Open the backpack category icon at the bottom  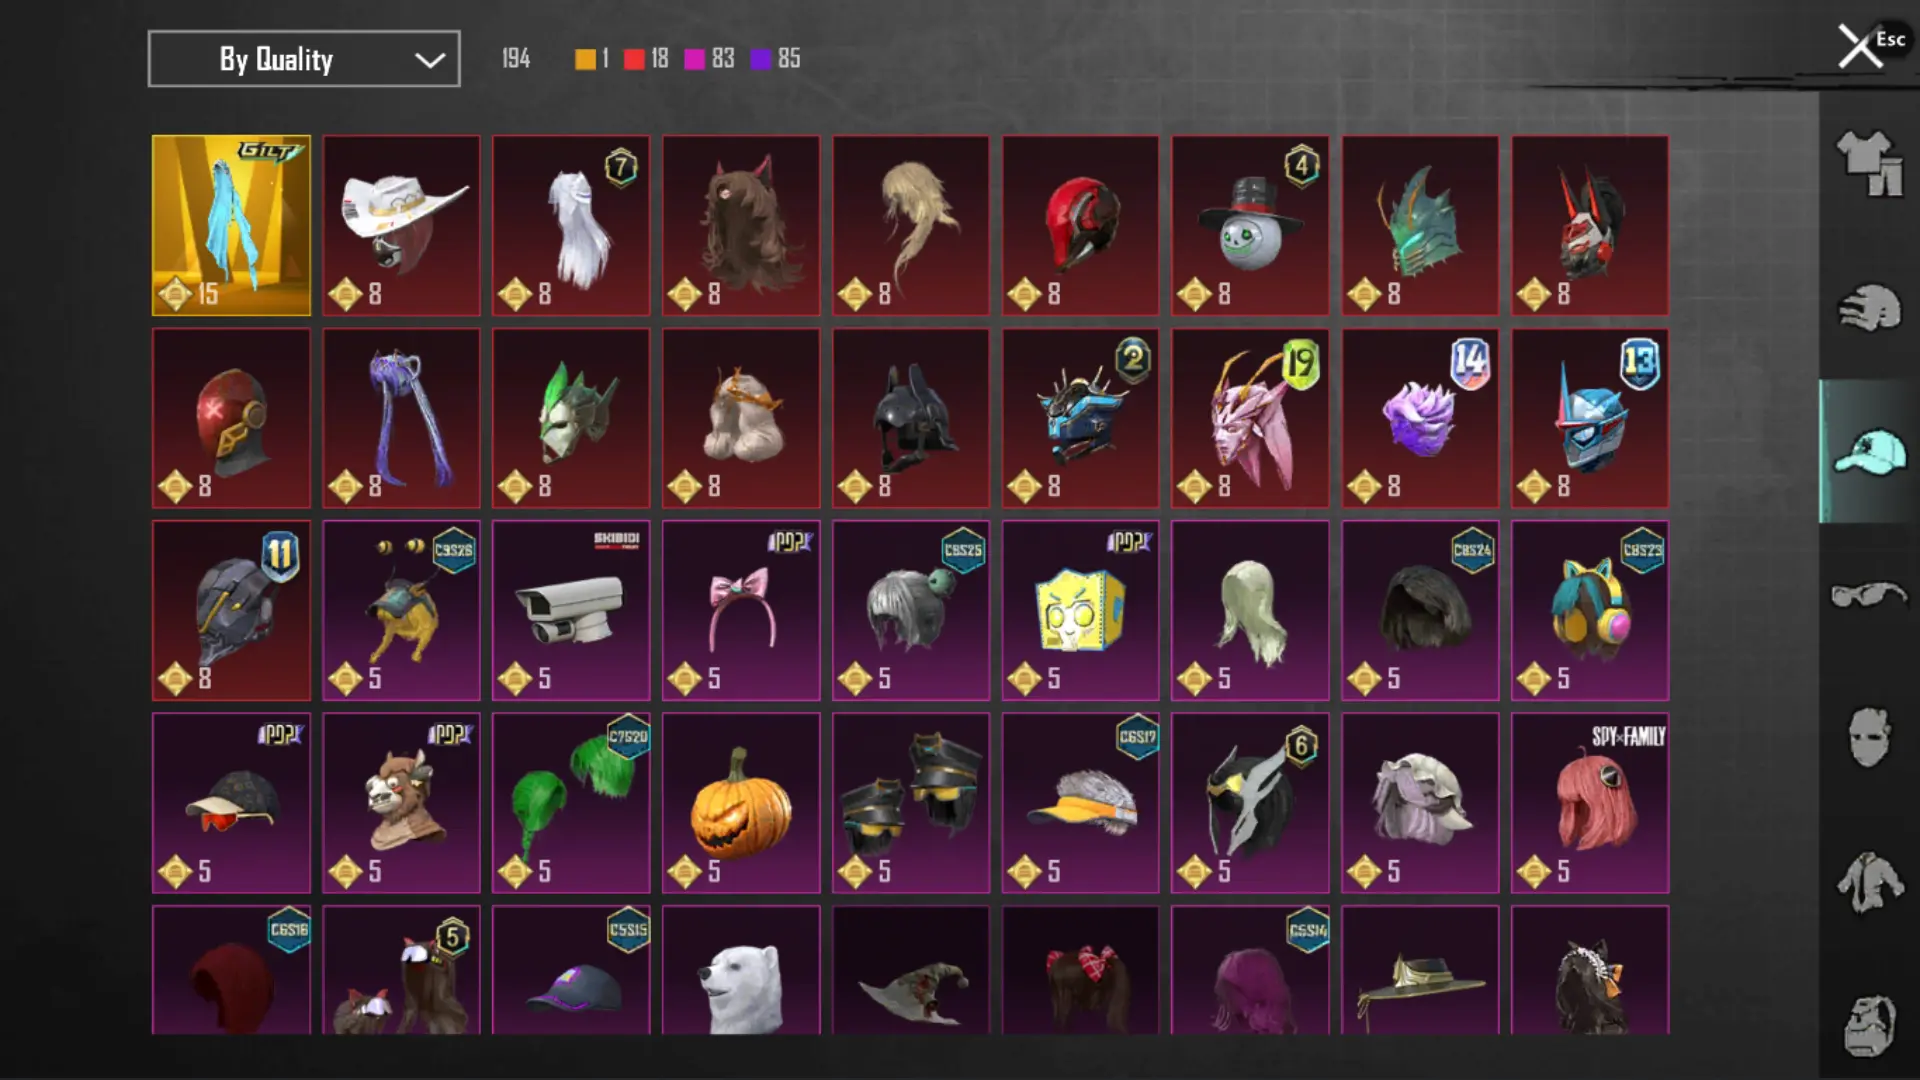(1869, 1025)
